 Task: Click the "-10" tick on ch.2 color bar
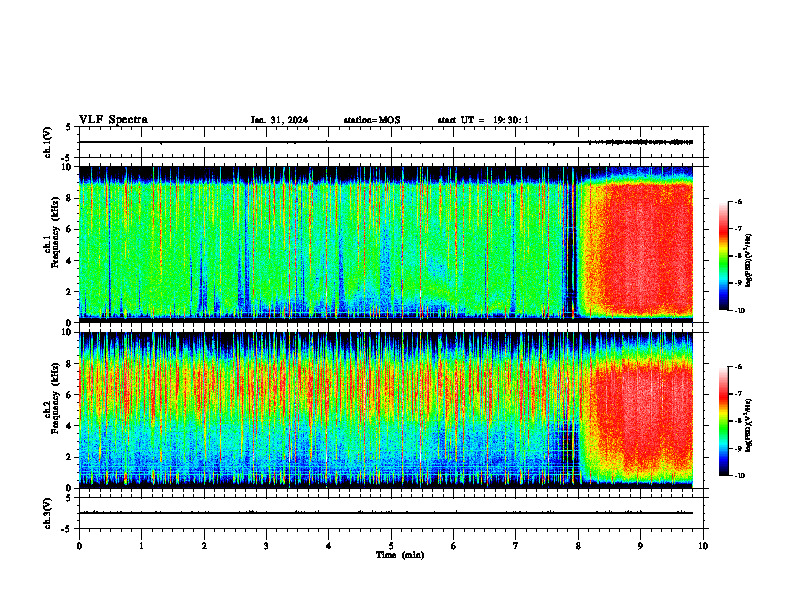739,476
